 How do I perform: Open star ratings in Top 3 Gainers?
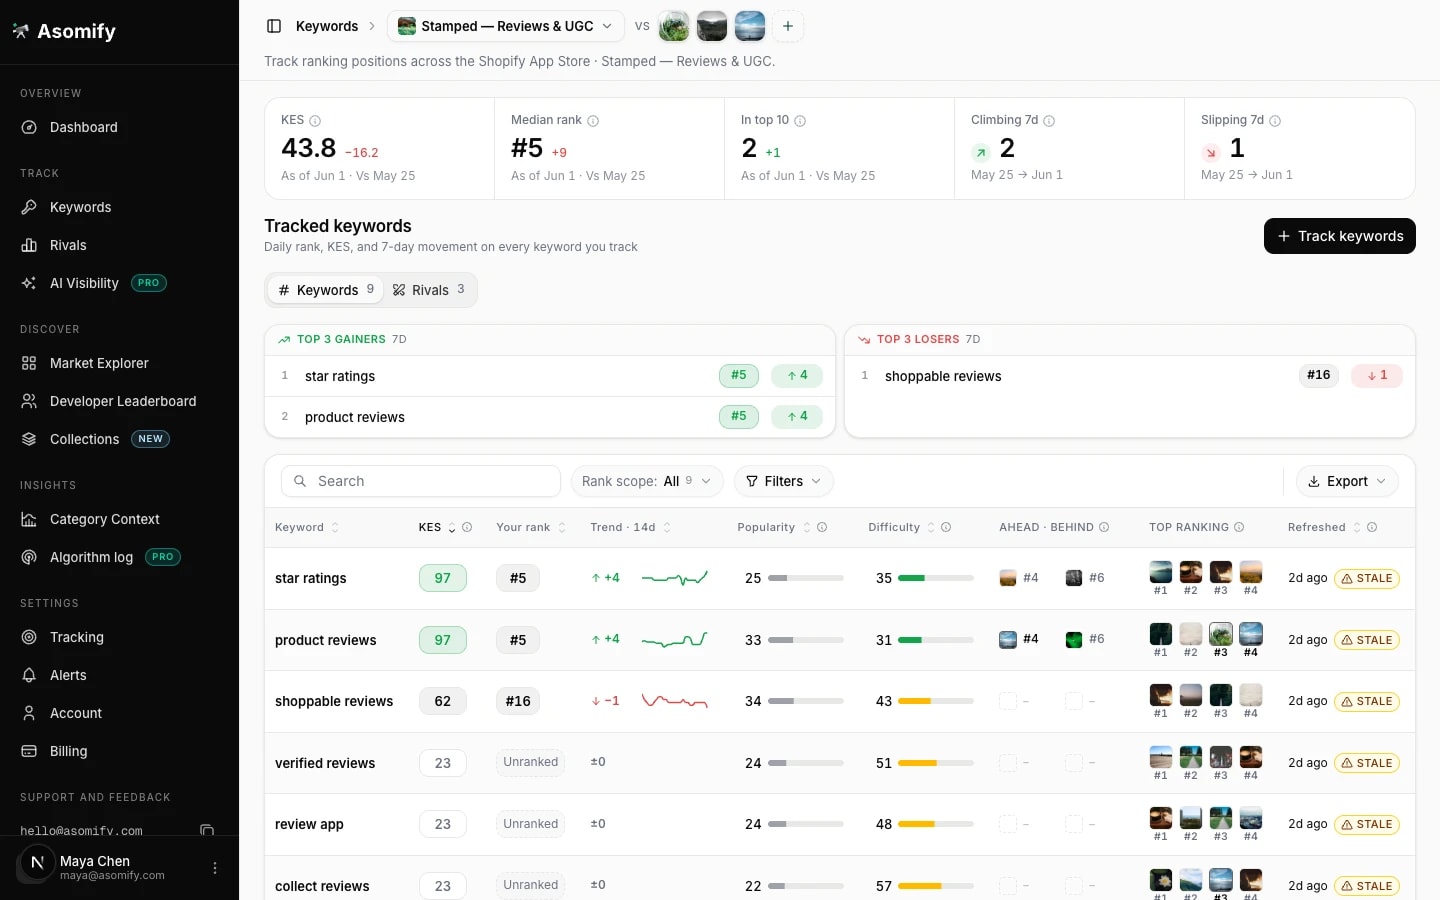(x=550, y=376)
